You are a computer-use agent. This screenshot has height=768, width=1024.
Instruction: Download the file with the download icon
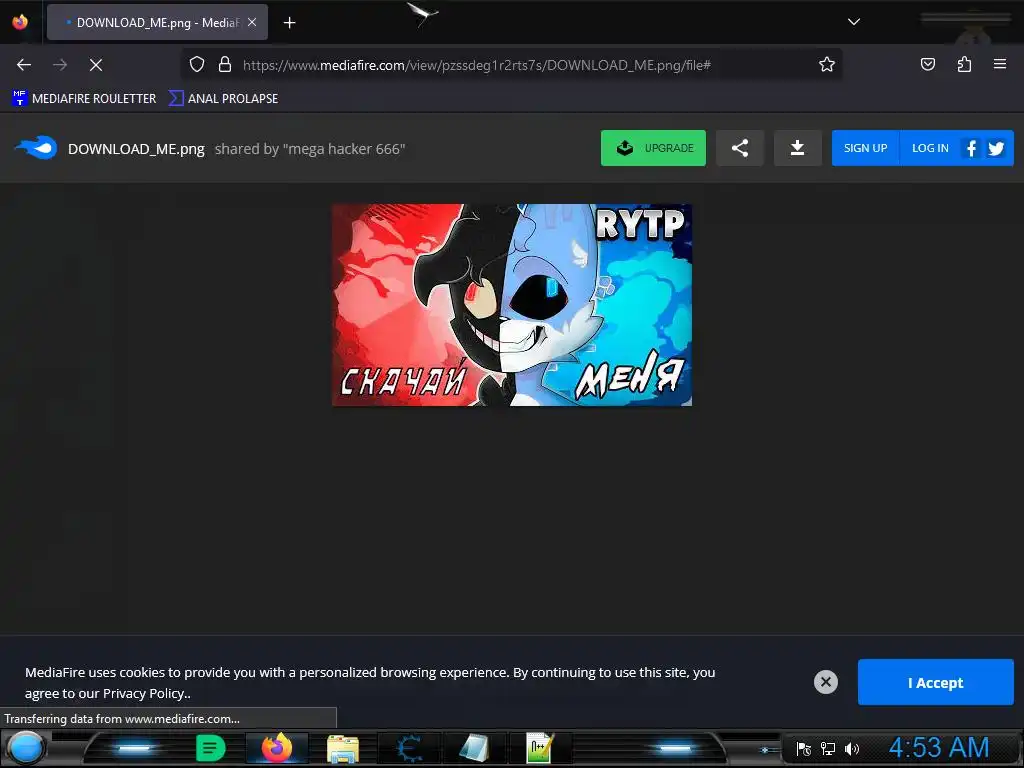tap(797, 148)
